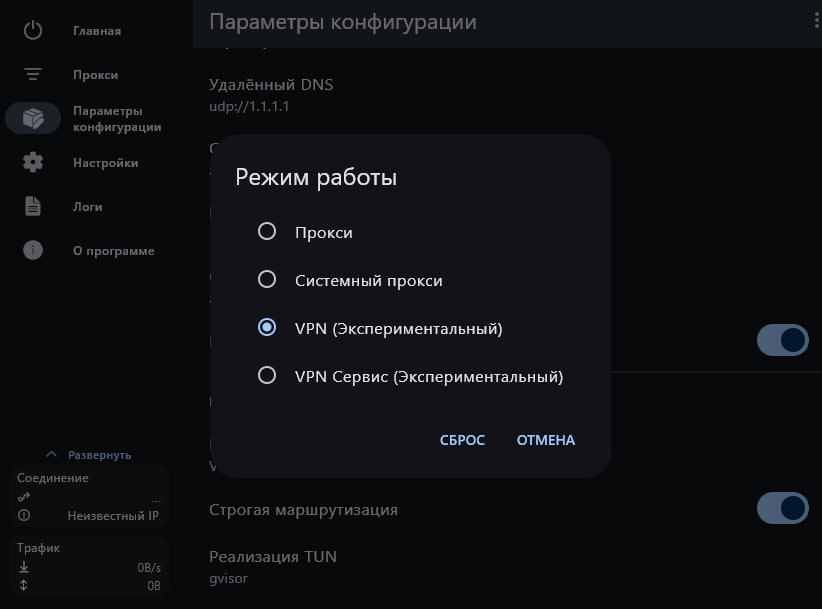The width and height of the screenshot is (822, 609).
Task: Click the Параметры конфигурации box icon
Action: tap(33, 118)
